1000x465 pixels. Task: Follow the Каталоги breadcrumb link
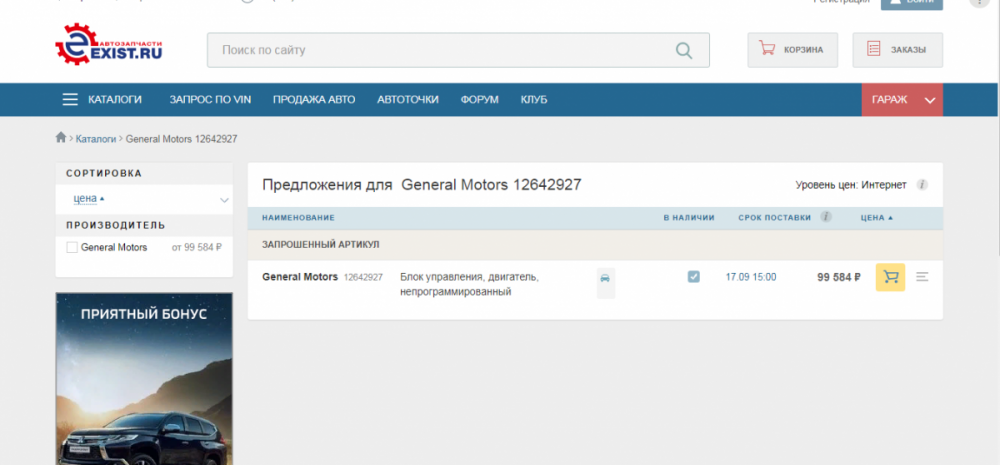(x=96, y=138)
